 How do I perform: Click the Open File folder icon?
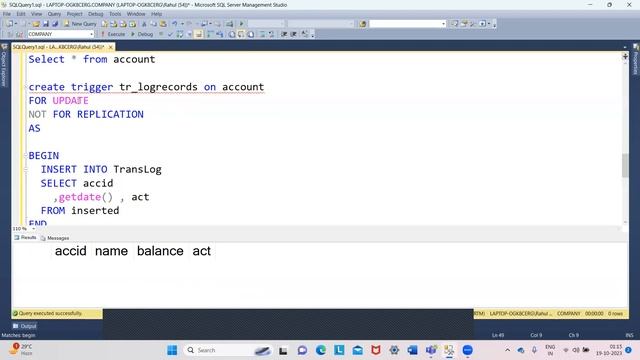click(x=36, y=24)
